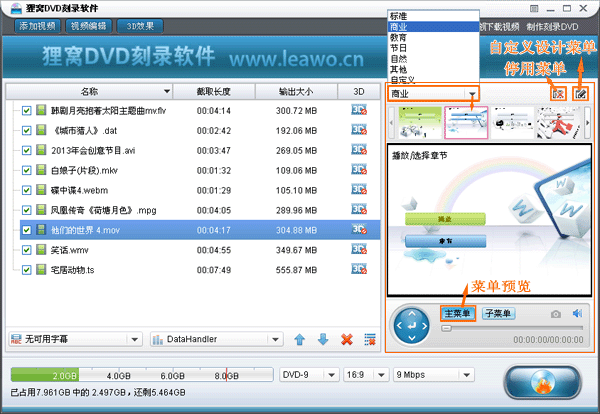Viewport: 600px width, 414px height.
Task: Uncheck 韩剧月亮抱着太阳主题曲mv.flv checkbox
Action: click(26, 111)
